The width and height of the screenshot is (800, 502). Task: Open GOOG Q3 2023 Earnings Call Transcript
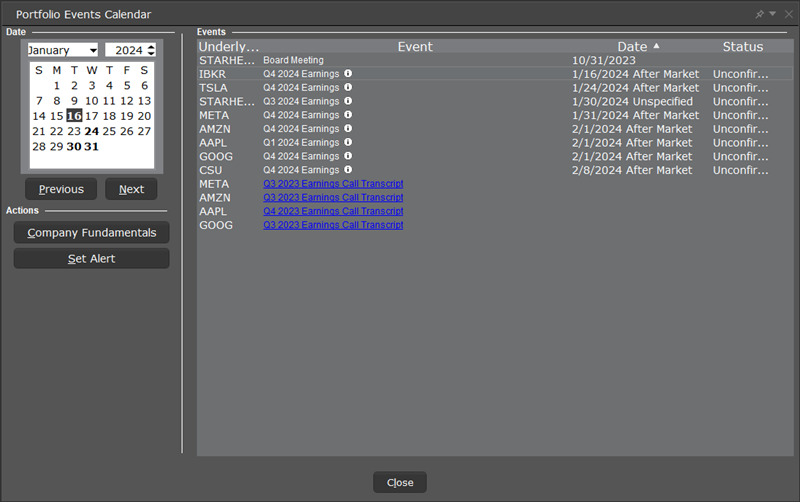(333, 225)
